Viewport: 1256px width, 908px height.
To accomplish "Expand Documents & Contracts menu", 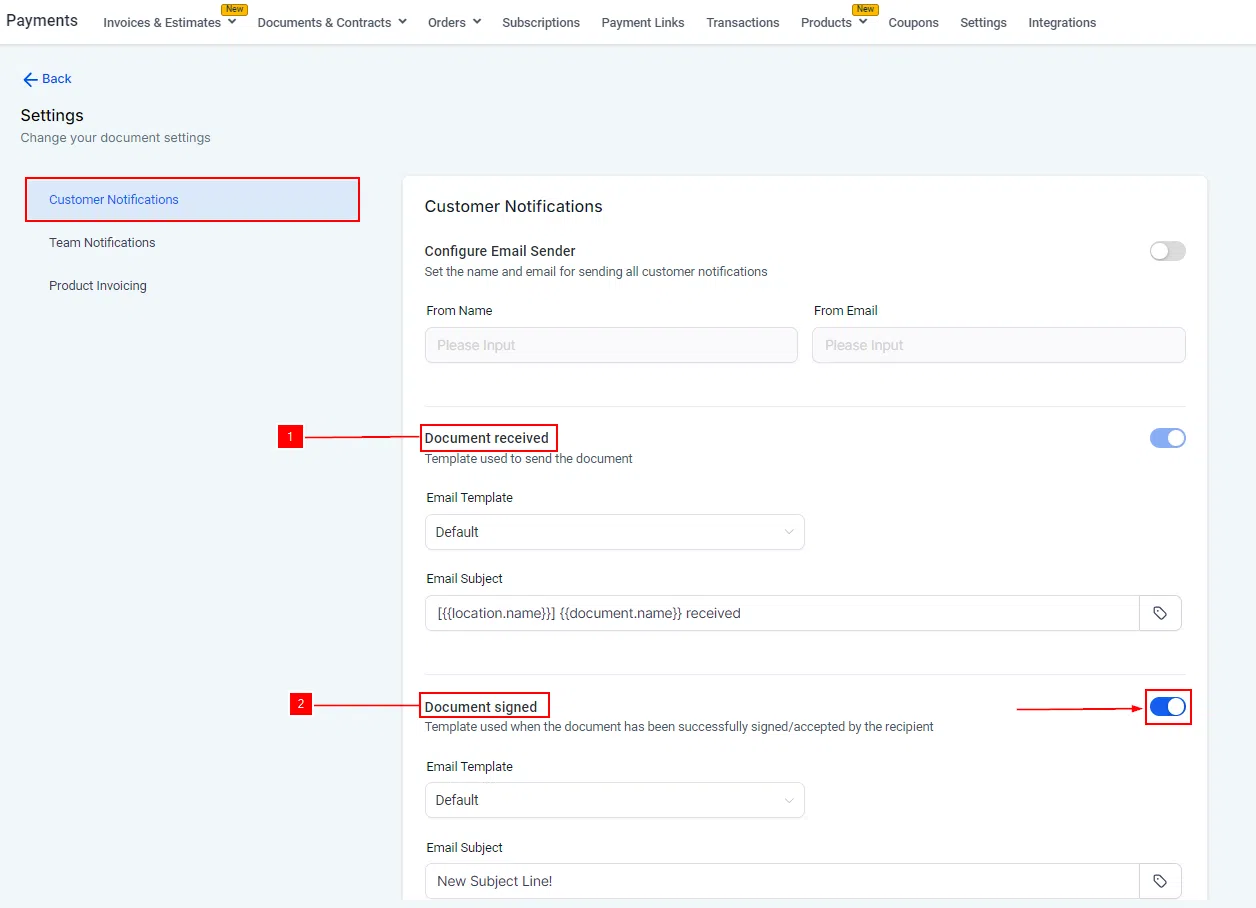I will point(332,22).
